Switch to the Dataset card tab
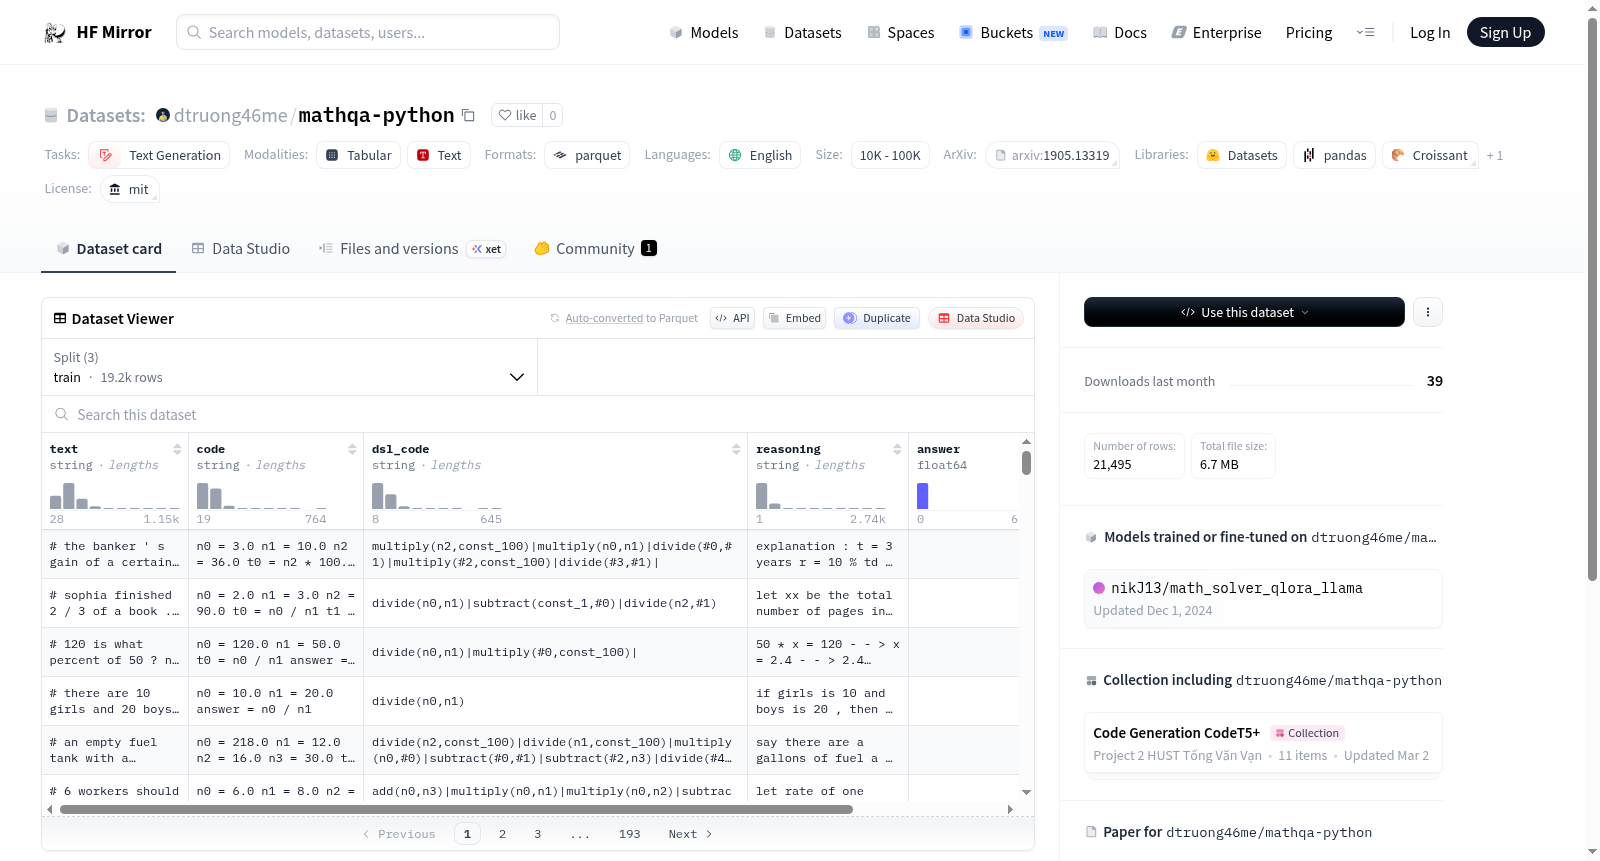 (109, 249)
